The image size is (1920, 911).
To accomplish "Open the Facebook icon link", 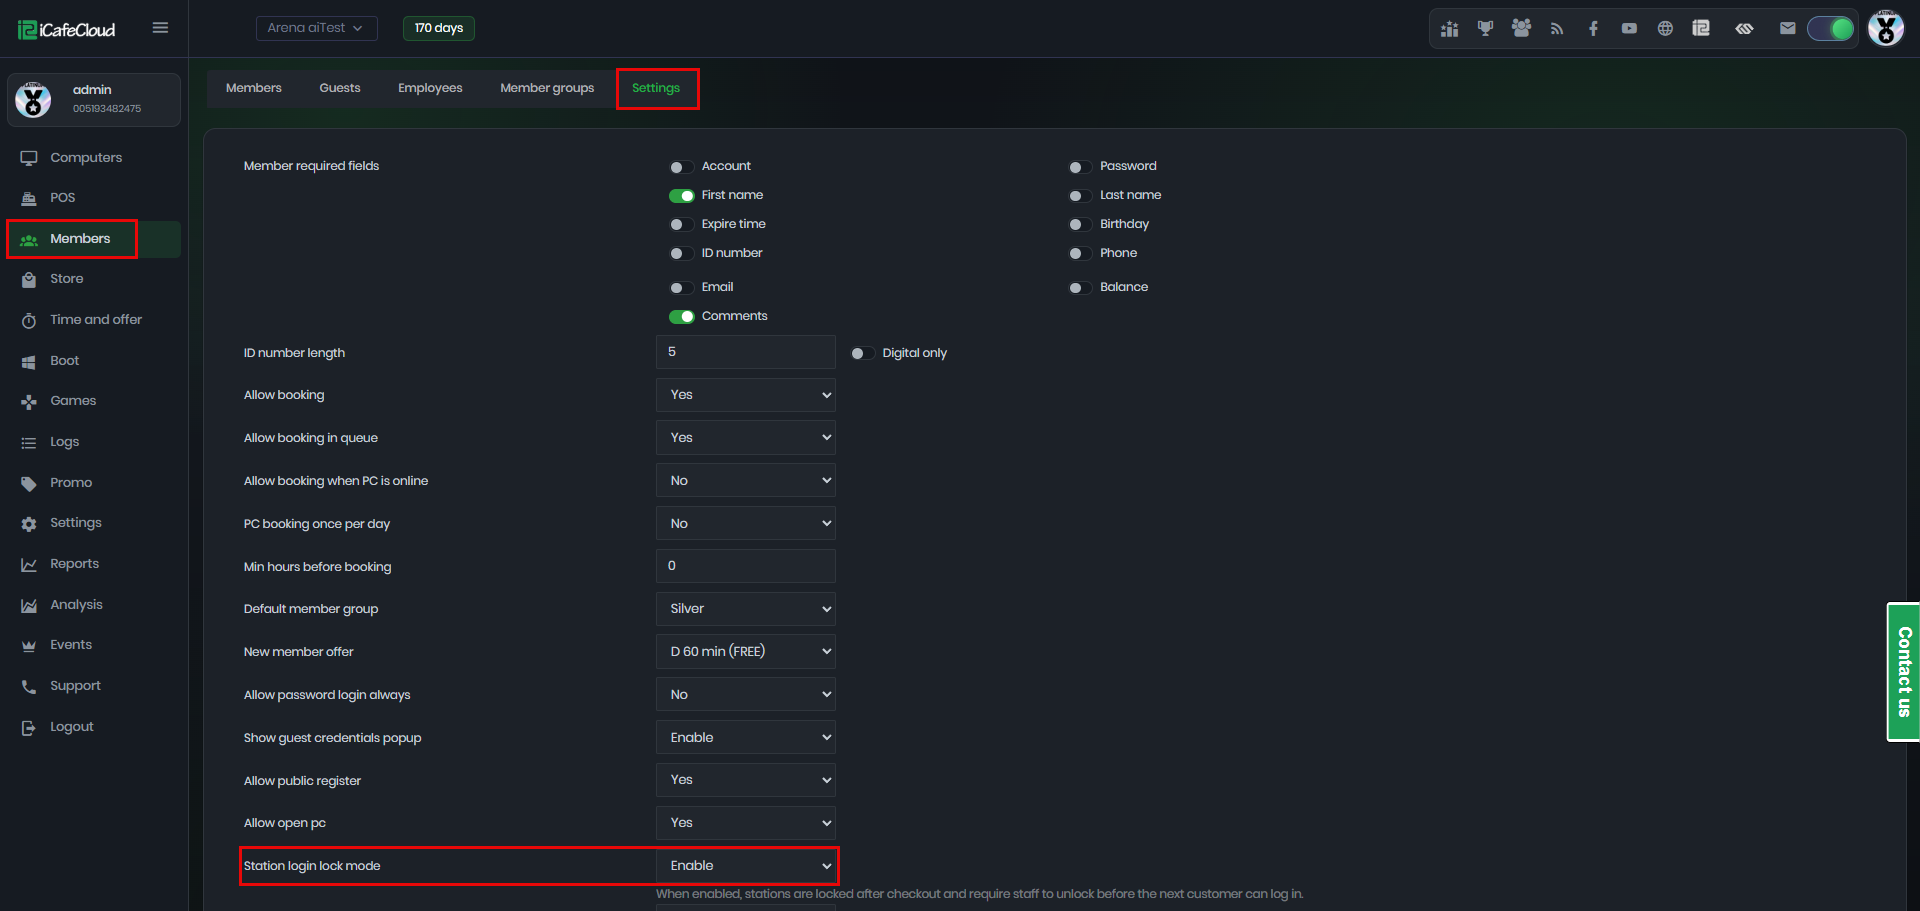I will [1593, 28].
